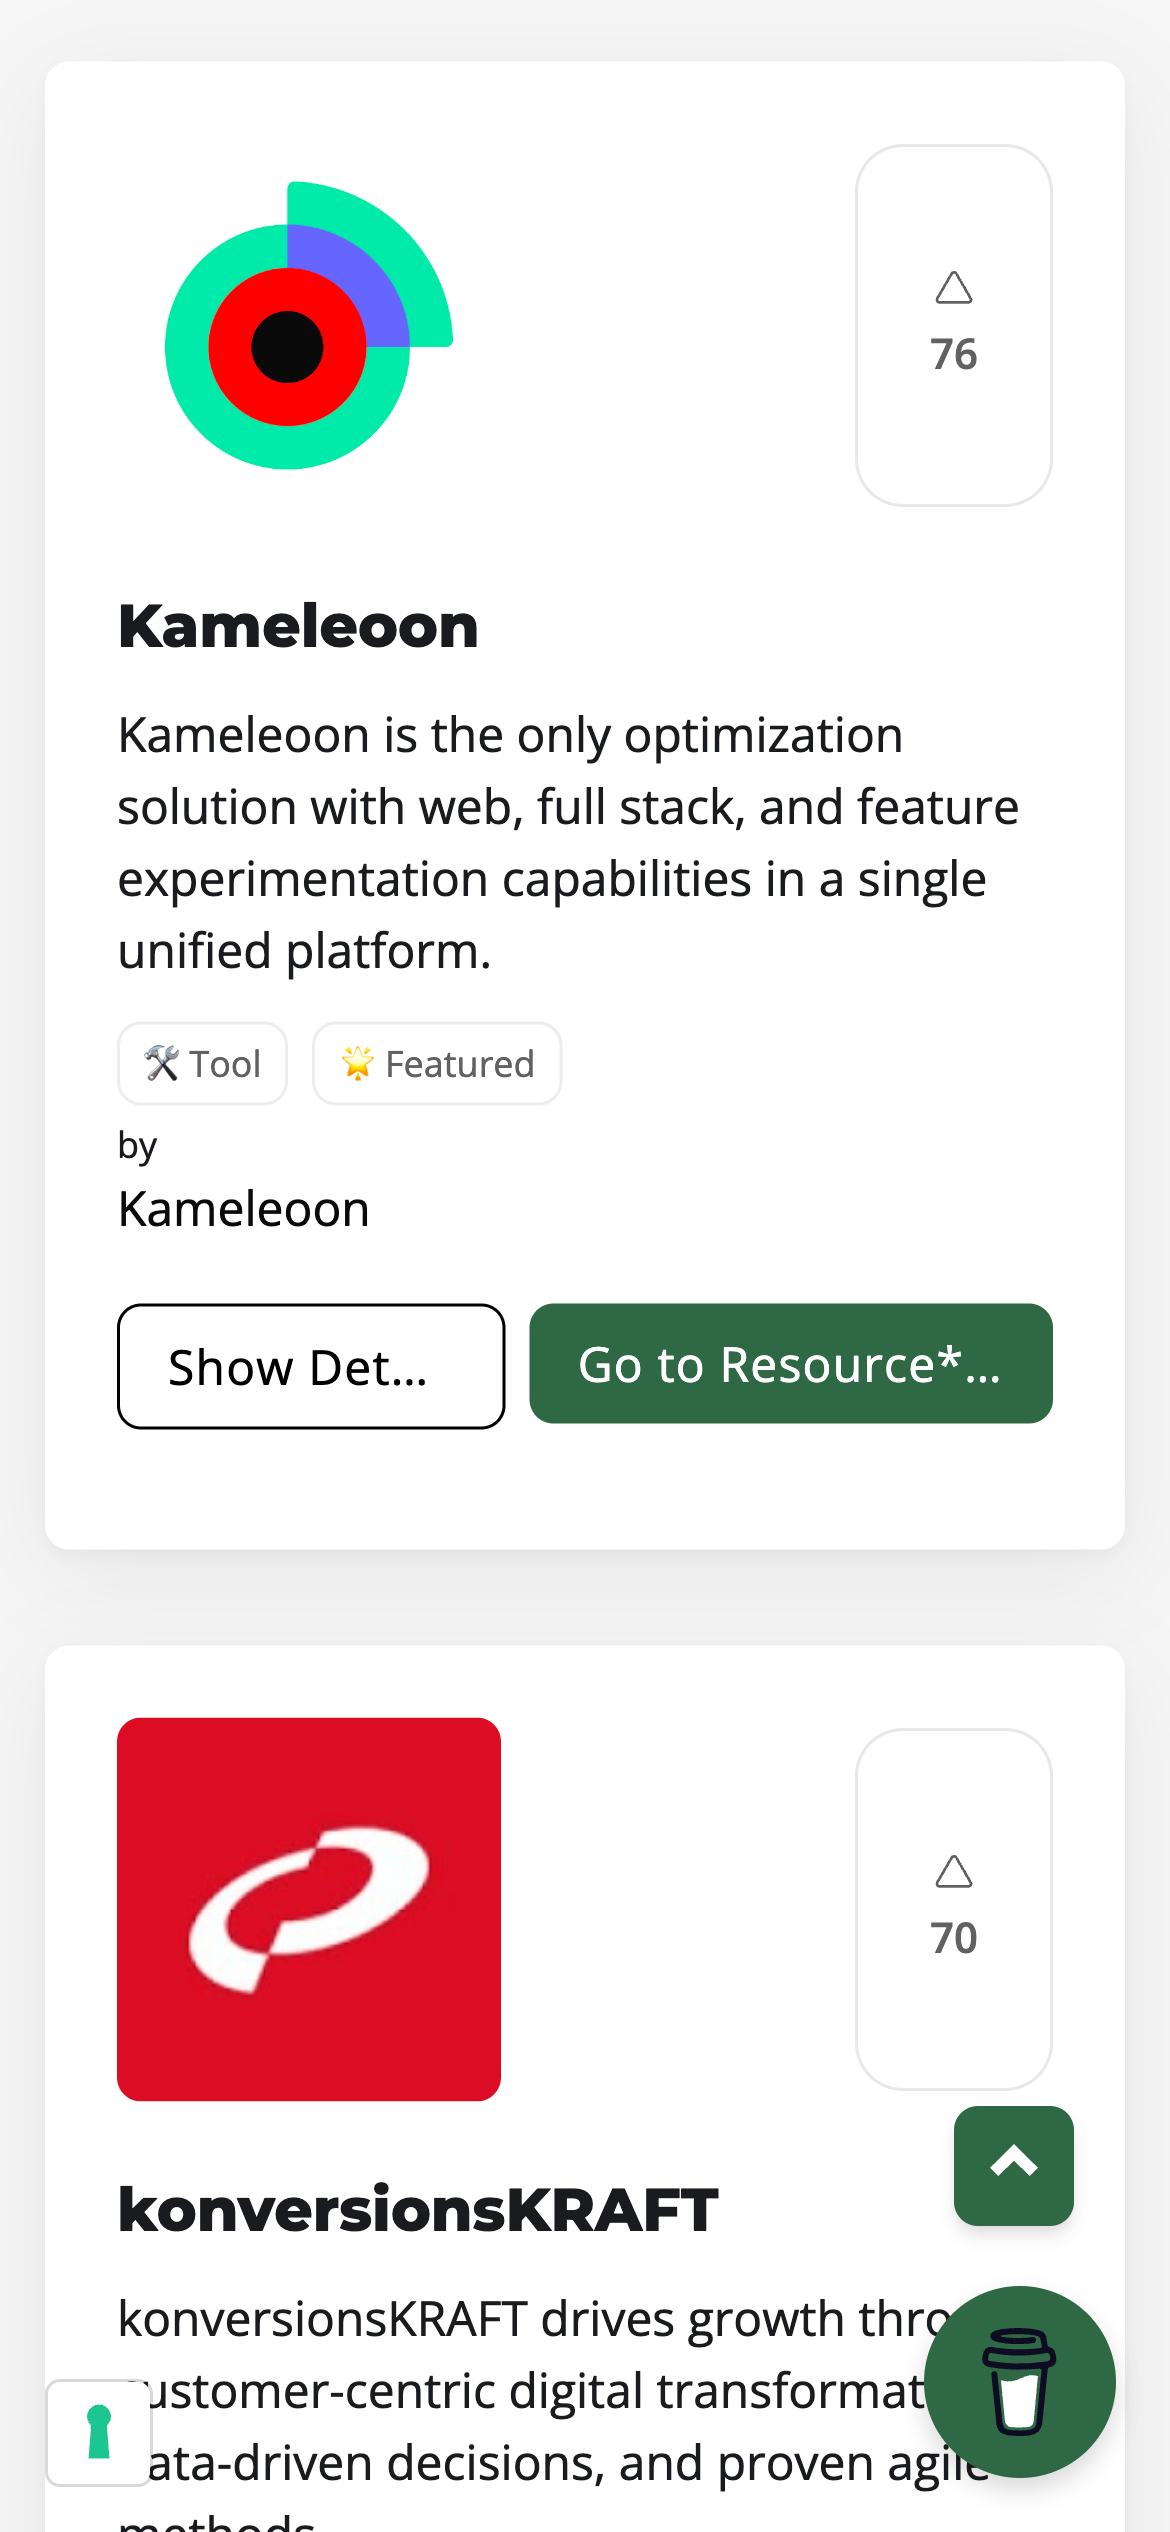Click the 70 vote count

click(954, 1938)
